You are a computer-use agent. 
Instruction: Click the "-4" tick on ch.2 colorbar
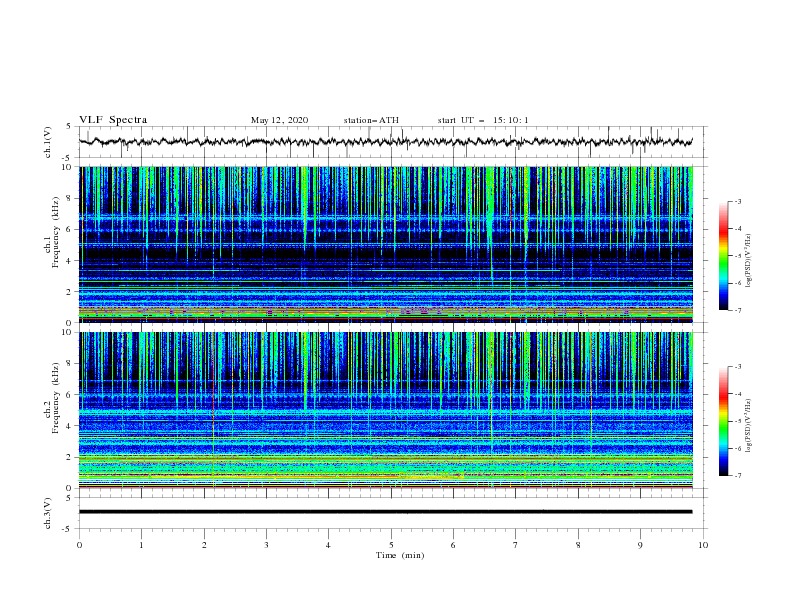point(737,394)
